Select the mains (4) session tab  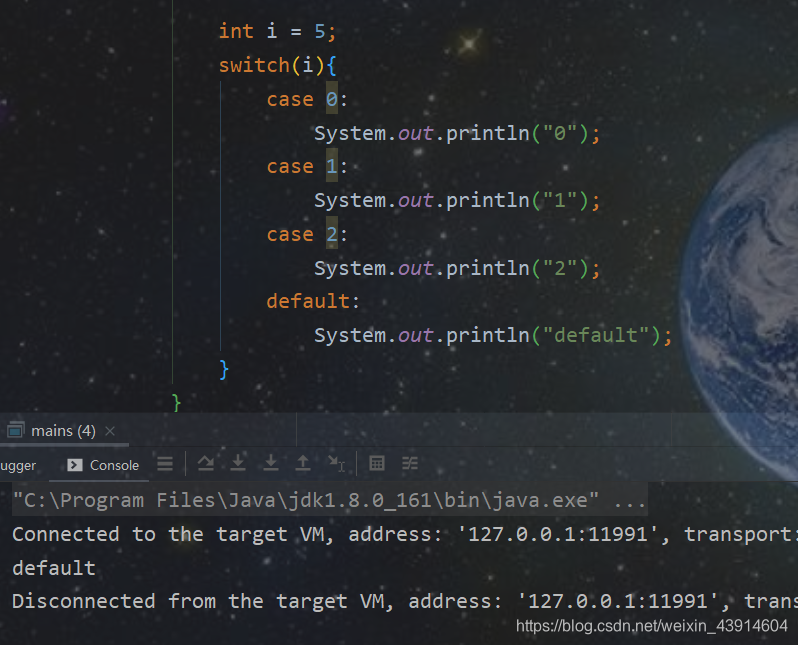tap(64, 431)
